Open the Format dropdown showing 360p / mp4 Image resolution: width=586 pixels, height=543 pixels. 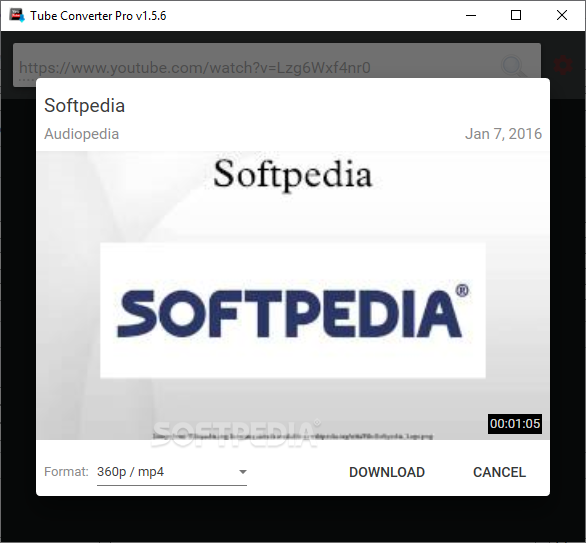tap(172, 472)
